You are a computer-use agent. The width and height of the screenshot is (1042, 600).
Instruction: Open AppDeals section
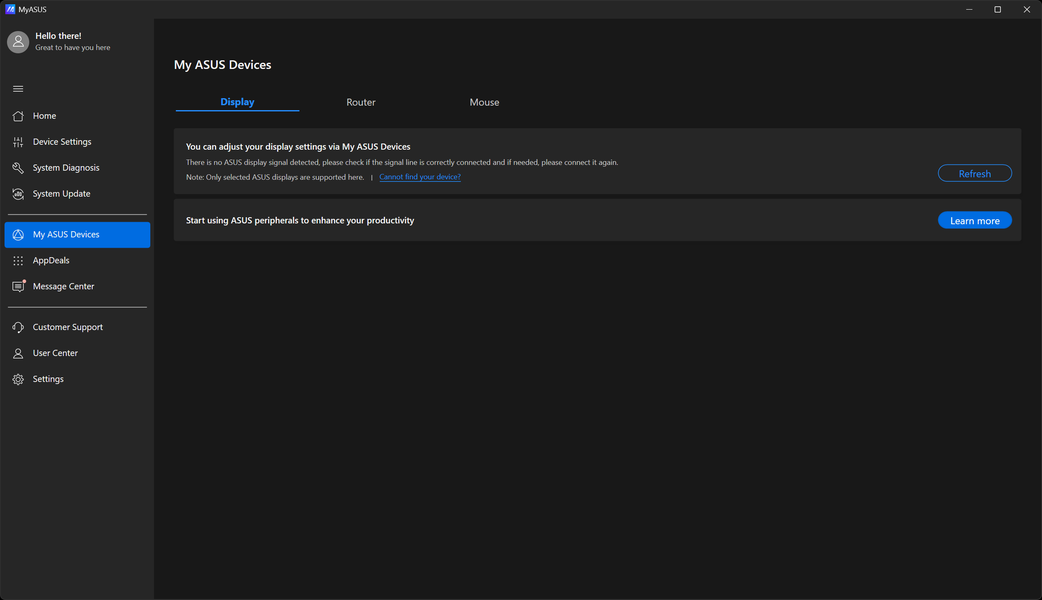pos(77,260)
